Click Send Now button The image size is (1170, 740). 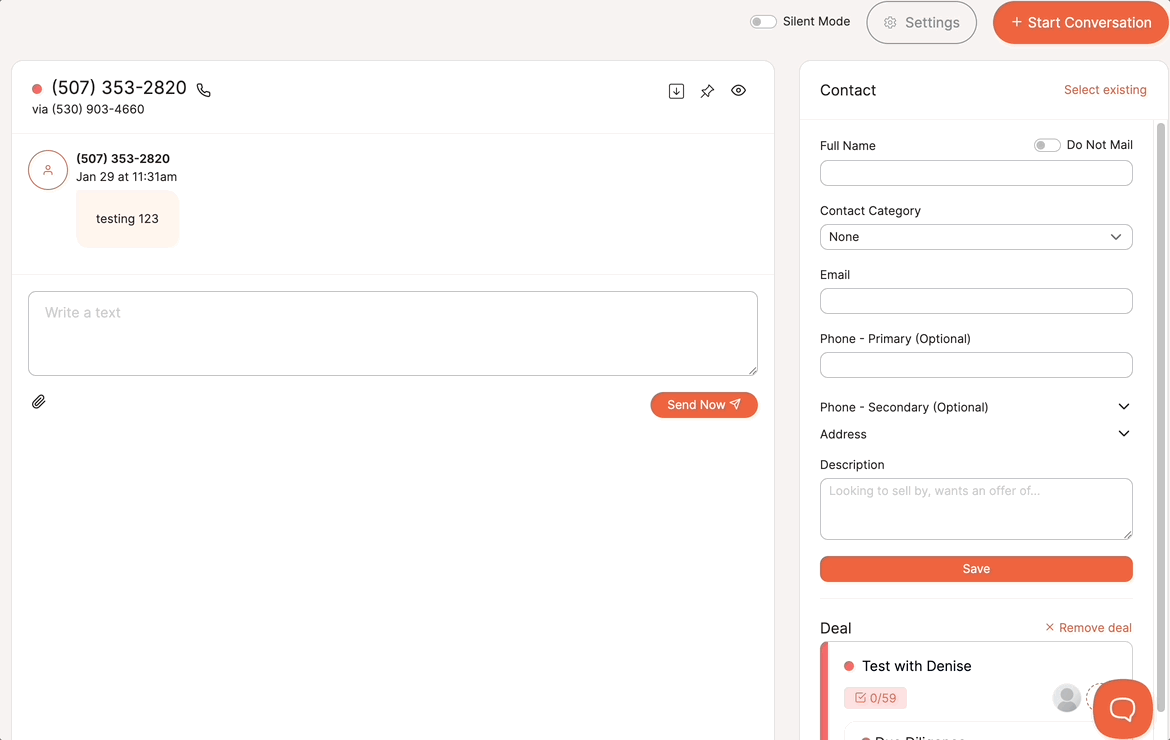(x=704, y=405)
